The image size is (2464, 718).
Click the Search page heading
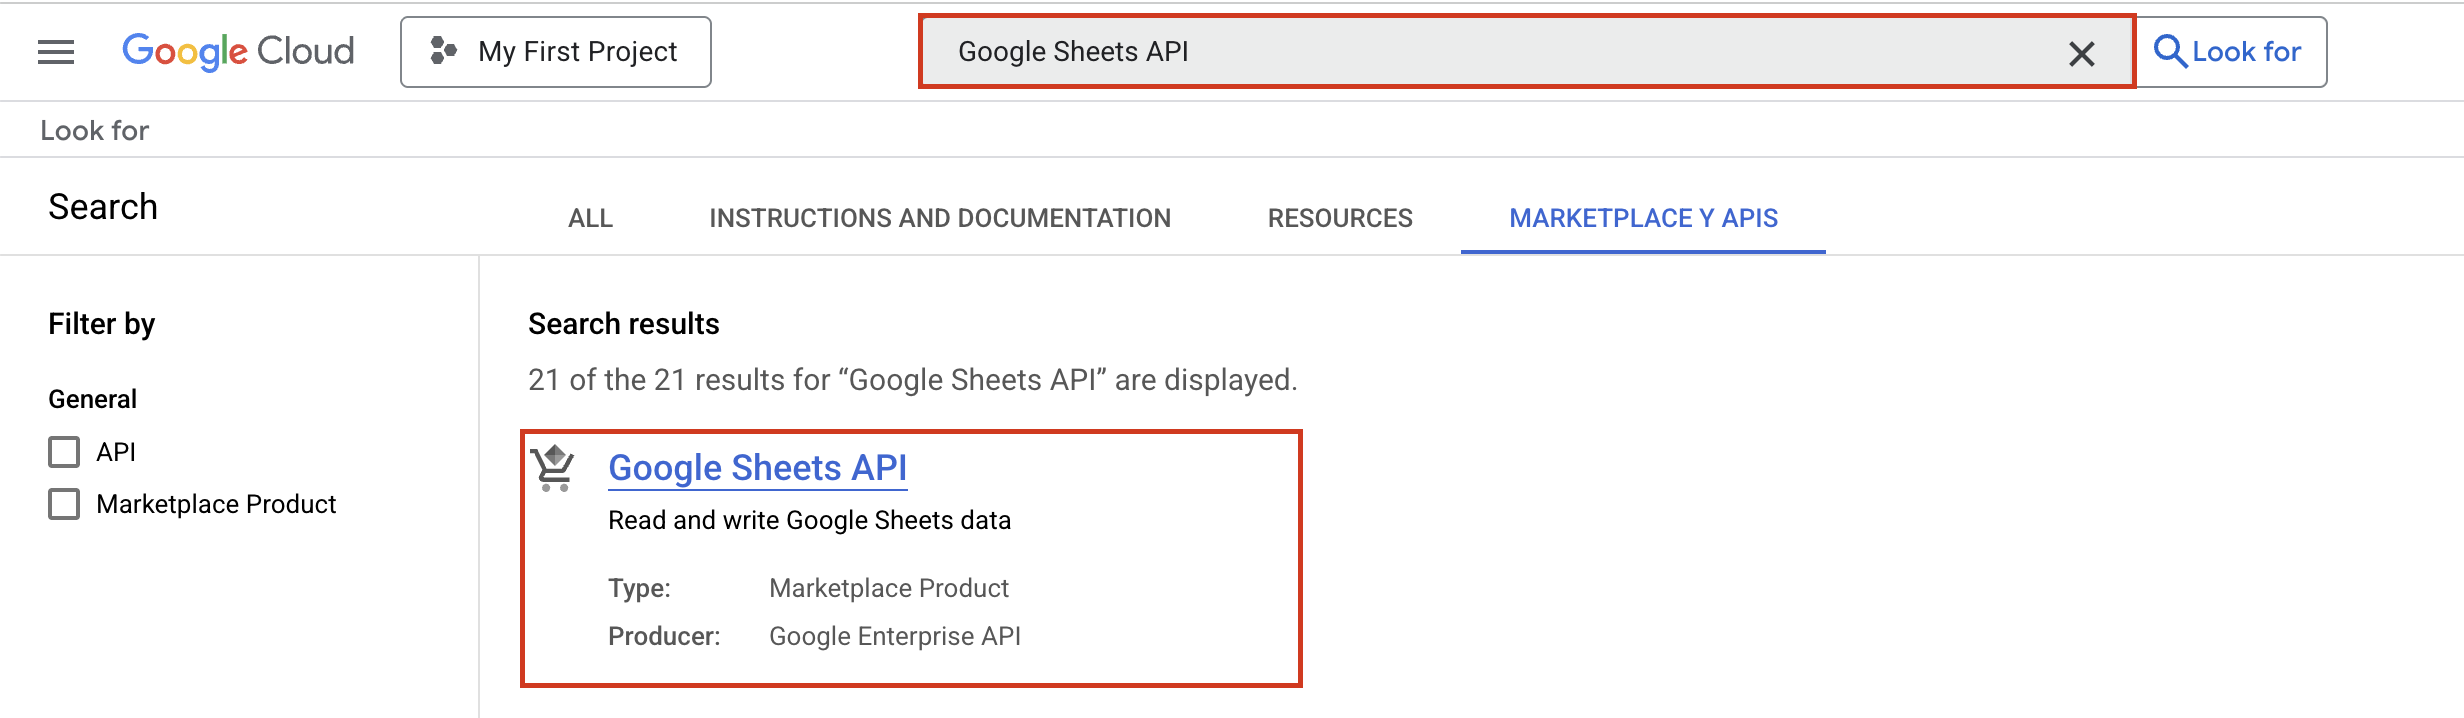coord(103,207)
